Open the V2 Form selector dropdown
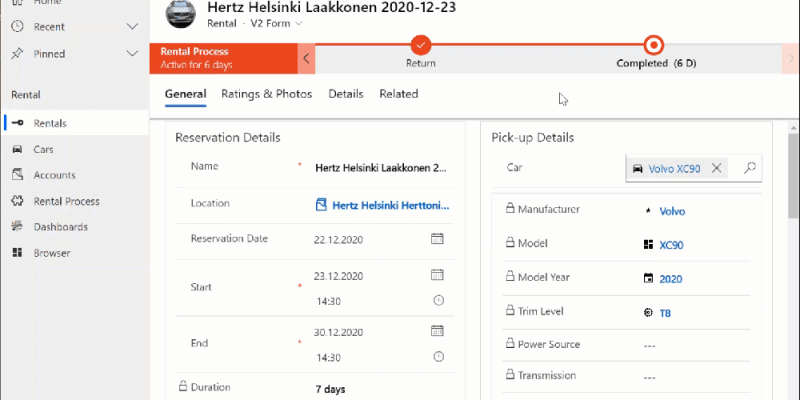800x400 pixels. pos(276,23)
